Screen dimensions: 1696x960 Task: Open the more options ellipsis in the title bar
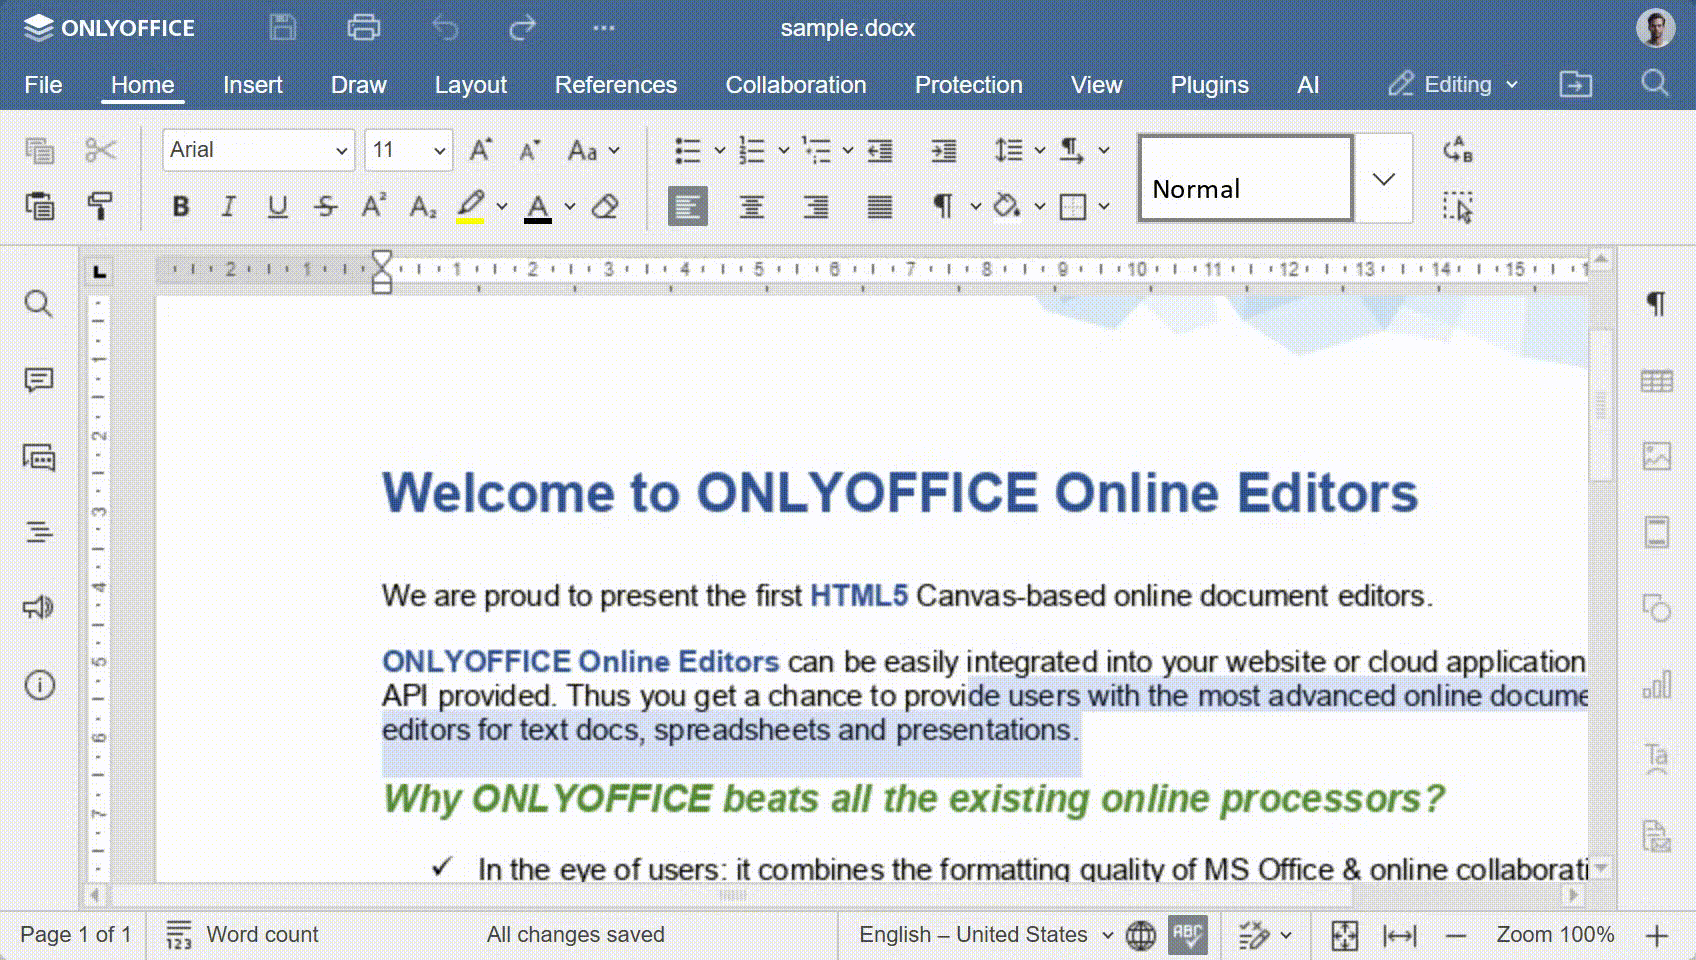[x=604, y=27]
